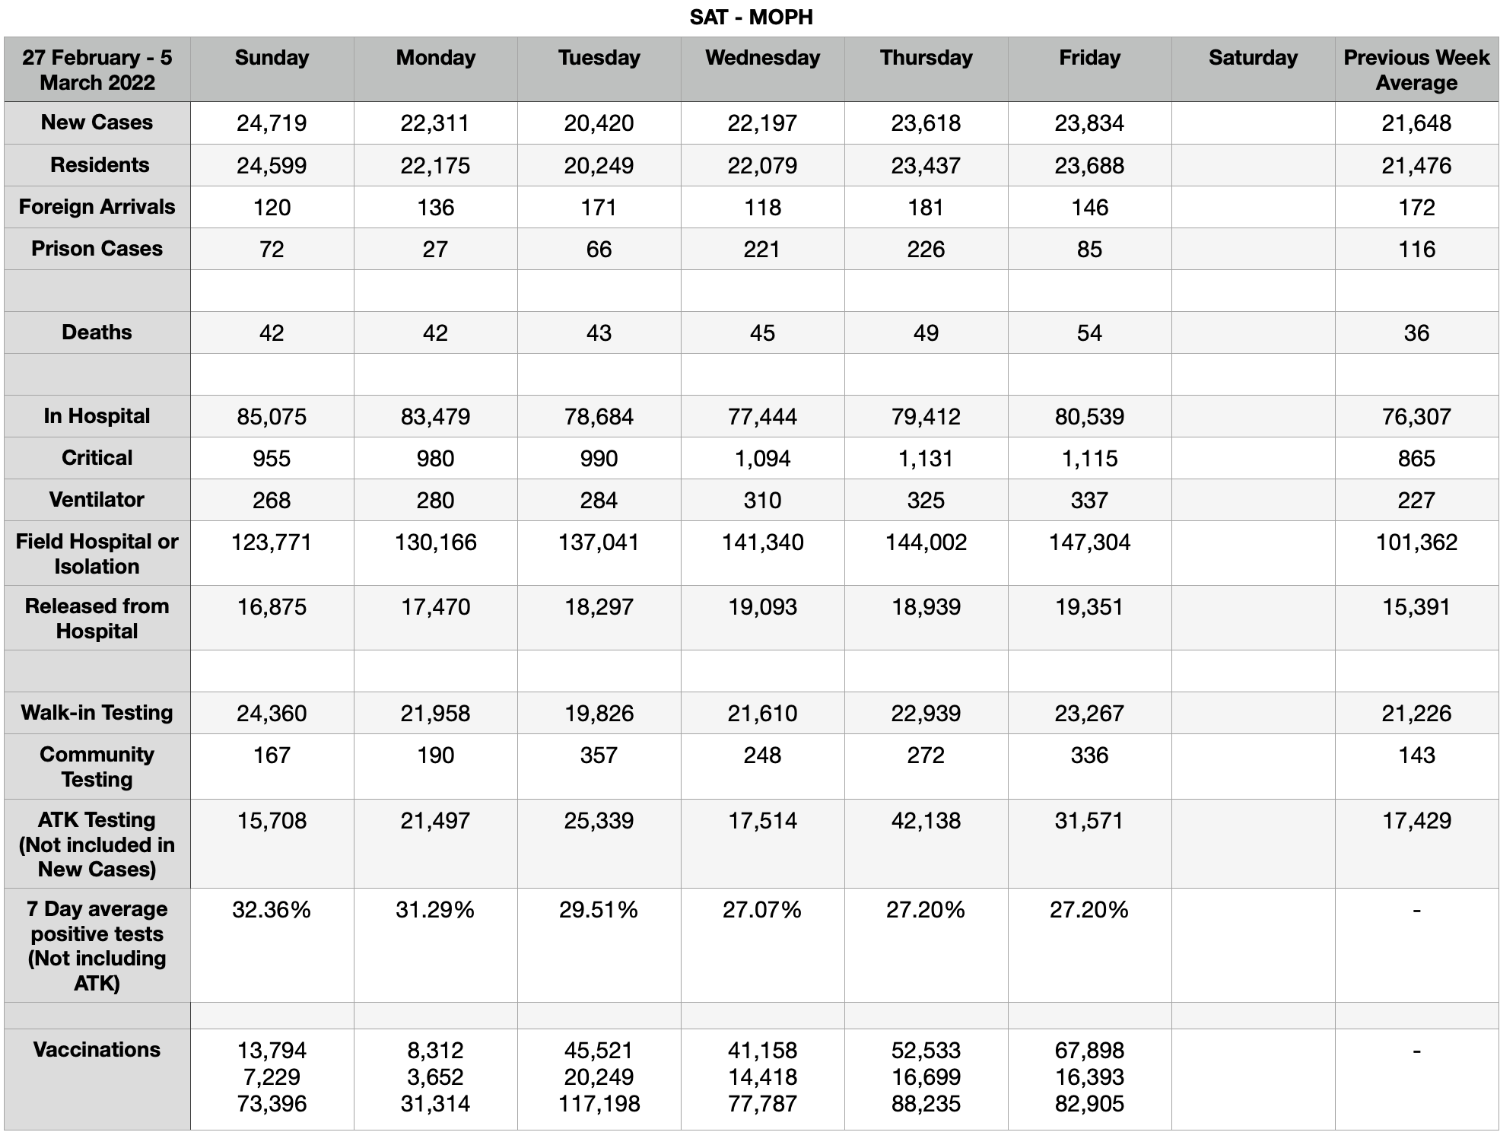This screenshot has width=1500, height=1132.
Task: Click Wednesday's In Hospital value 77,444
Action: pos(762,416)
